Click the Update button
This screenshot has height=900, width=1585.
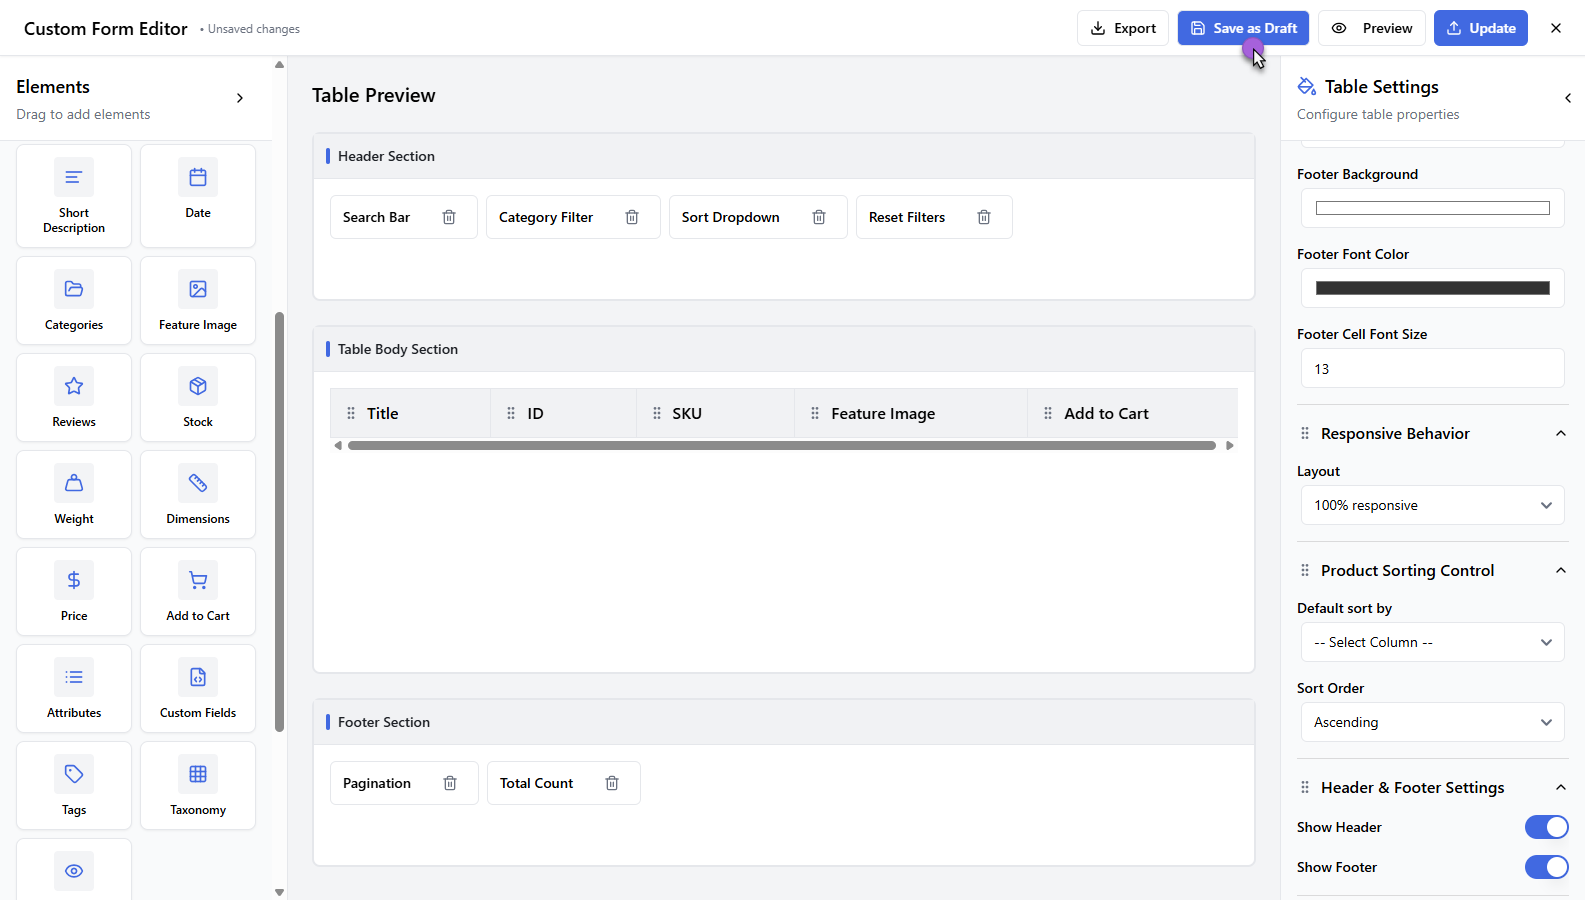1481,28
